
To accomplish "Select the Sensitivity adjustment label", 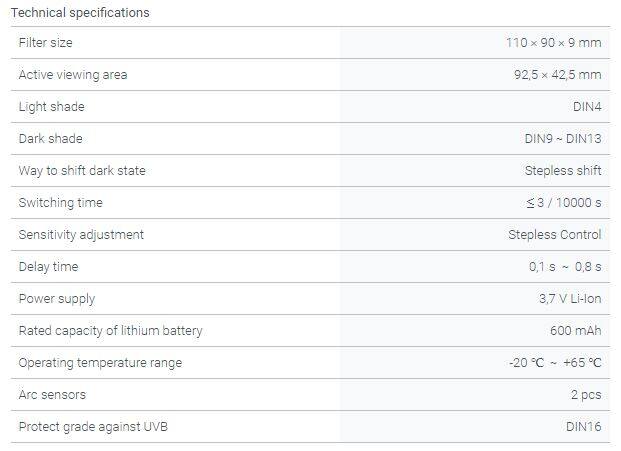I will click(x=82, y=235).
